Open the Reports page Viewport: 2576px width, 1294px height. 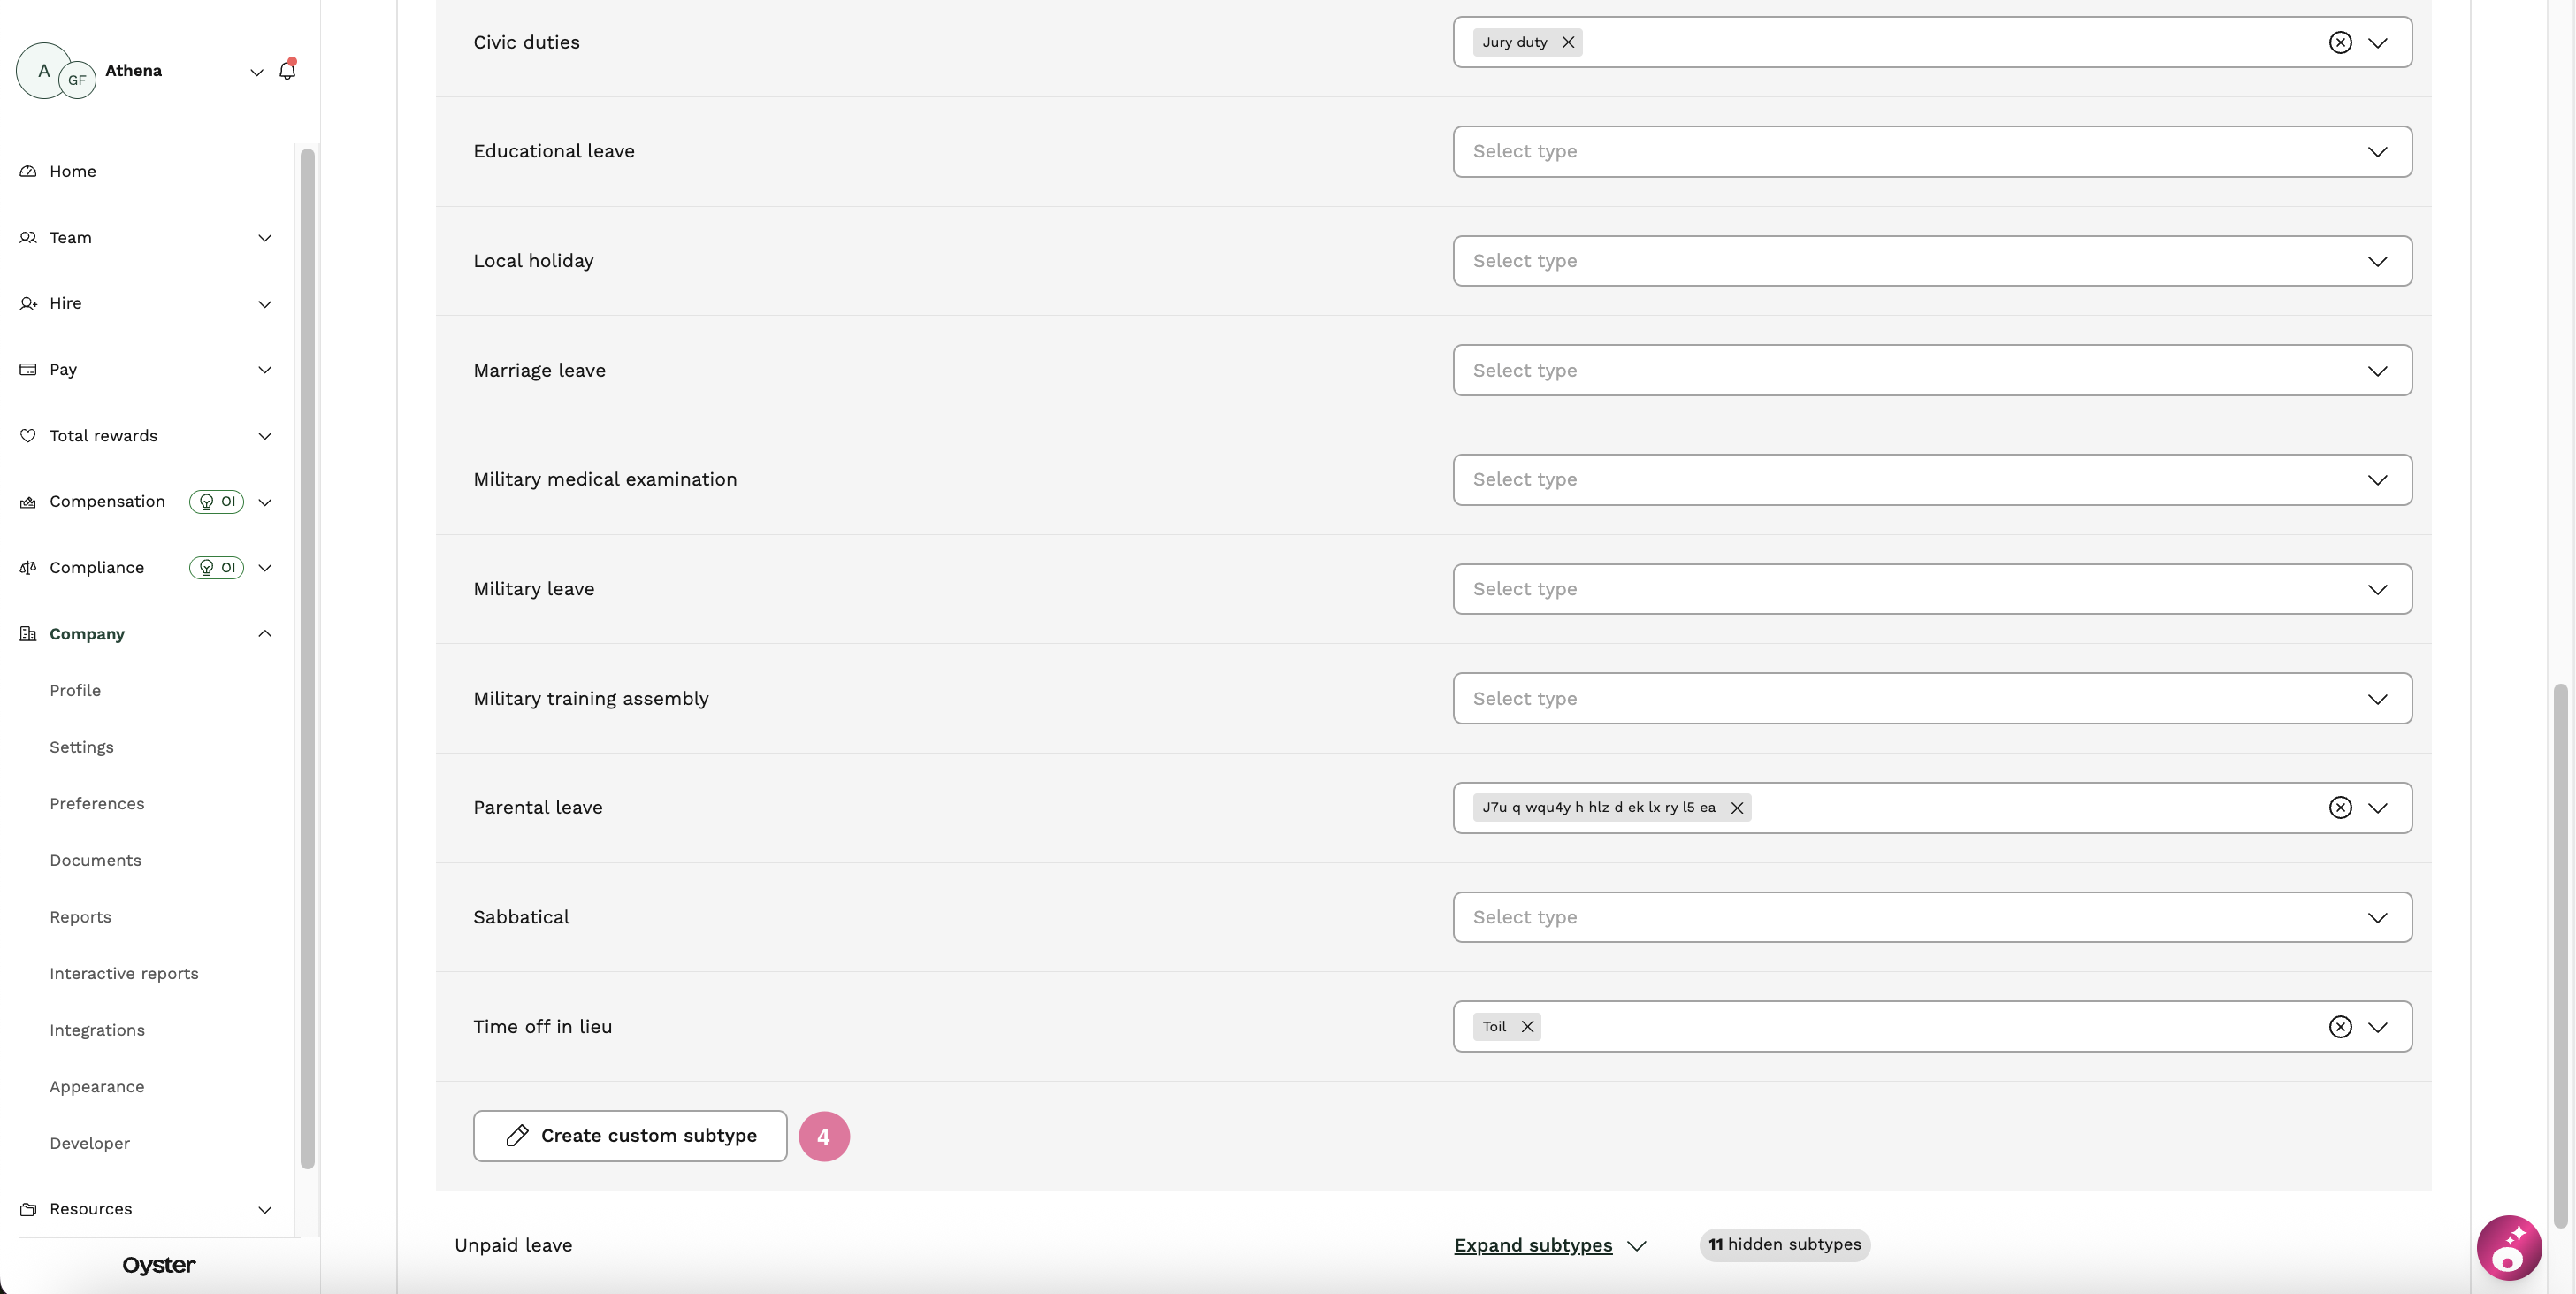pos(80,917)
